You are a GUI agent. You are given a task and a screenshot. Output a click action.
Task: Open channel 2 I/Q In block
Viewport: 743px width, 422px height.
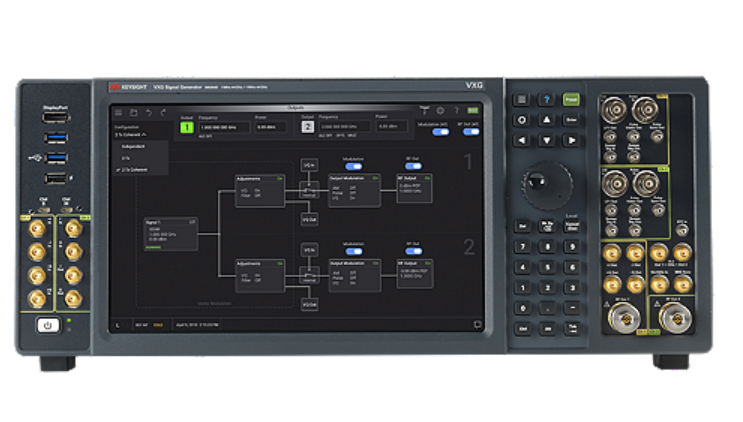[x=309, y=250]
